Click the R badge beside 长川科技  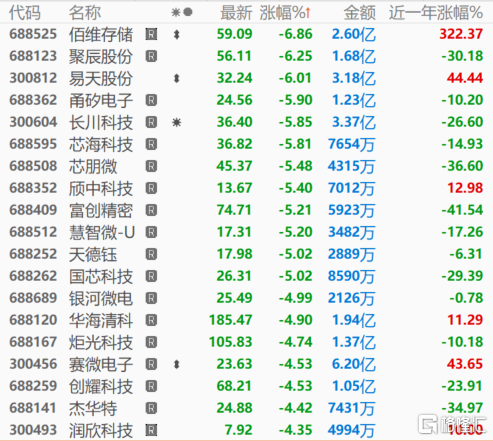point(151,122)
